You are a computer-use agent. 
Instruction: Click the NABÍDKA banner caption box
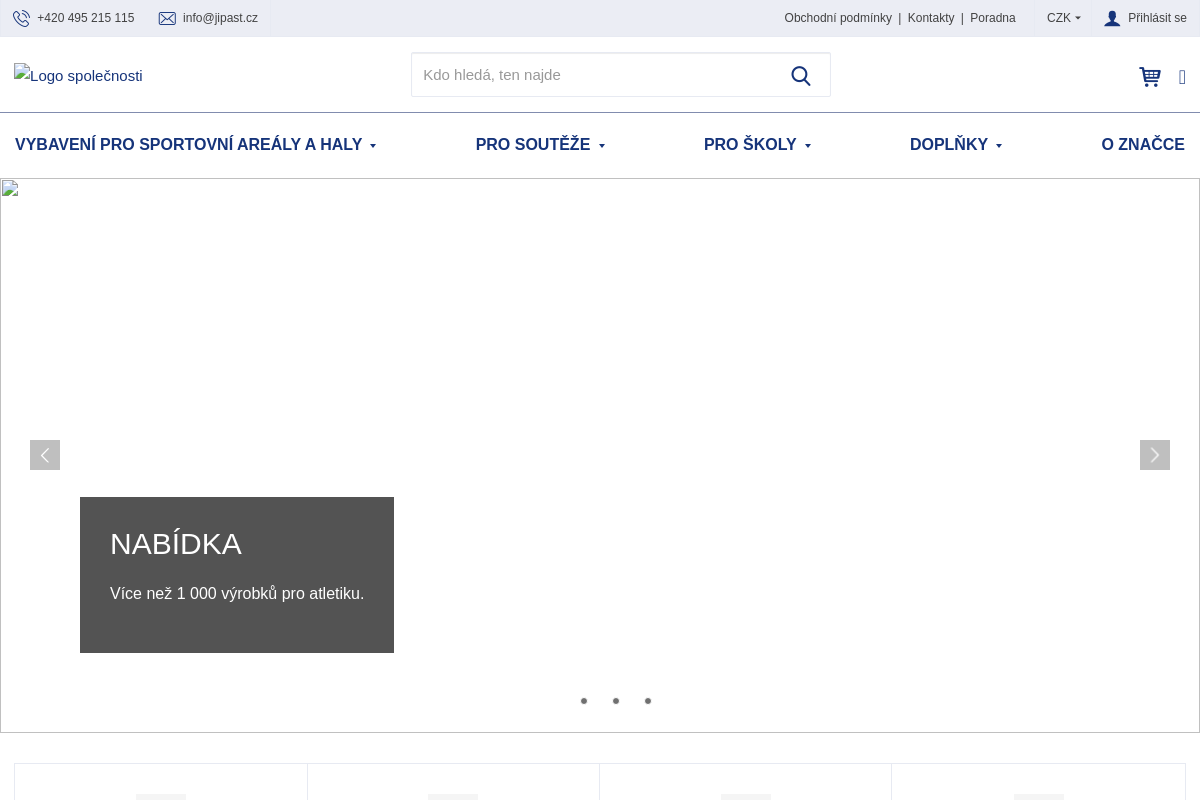coord(237,574)
